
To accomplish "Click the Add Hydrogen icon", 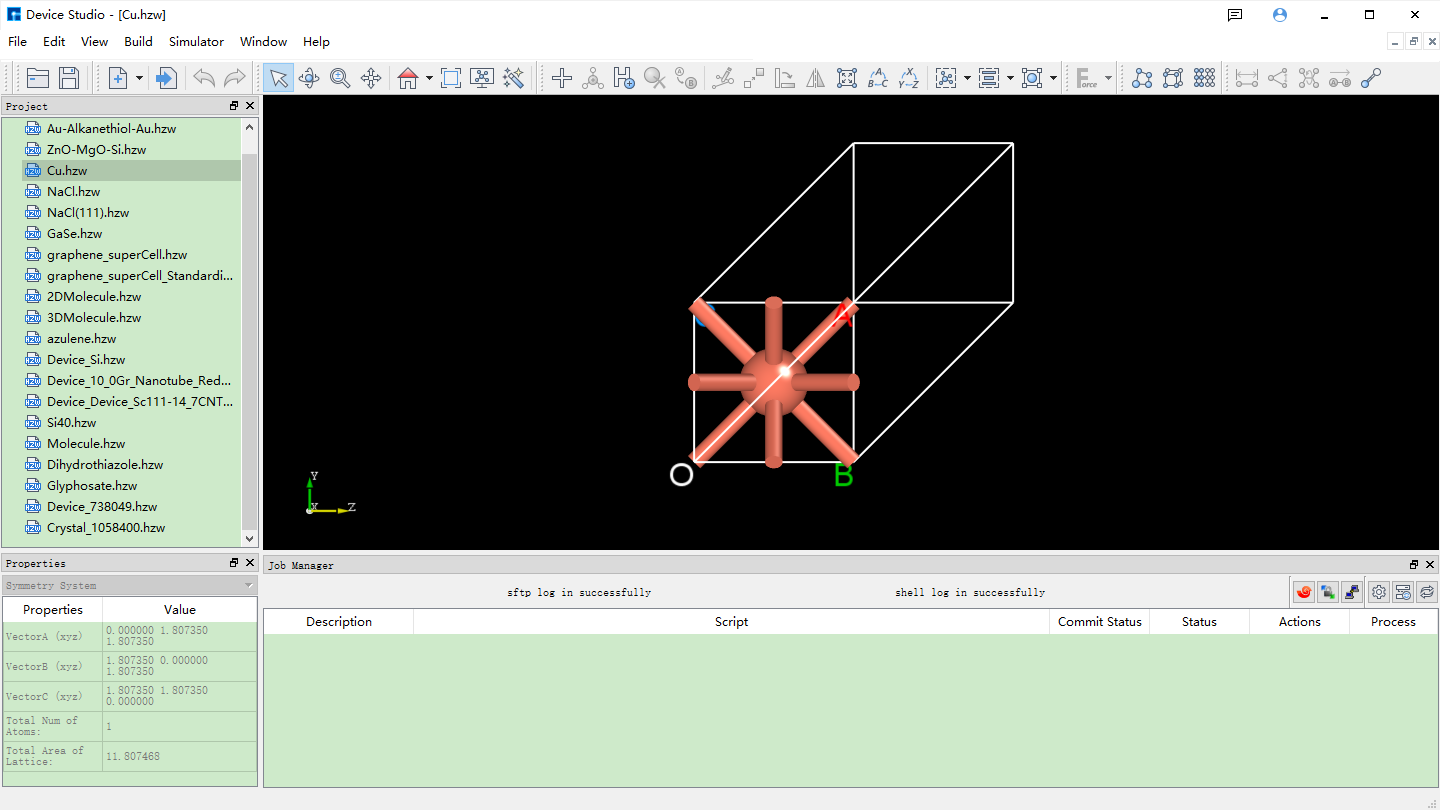I will (x=623, y=78).
